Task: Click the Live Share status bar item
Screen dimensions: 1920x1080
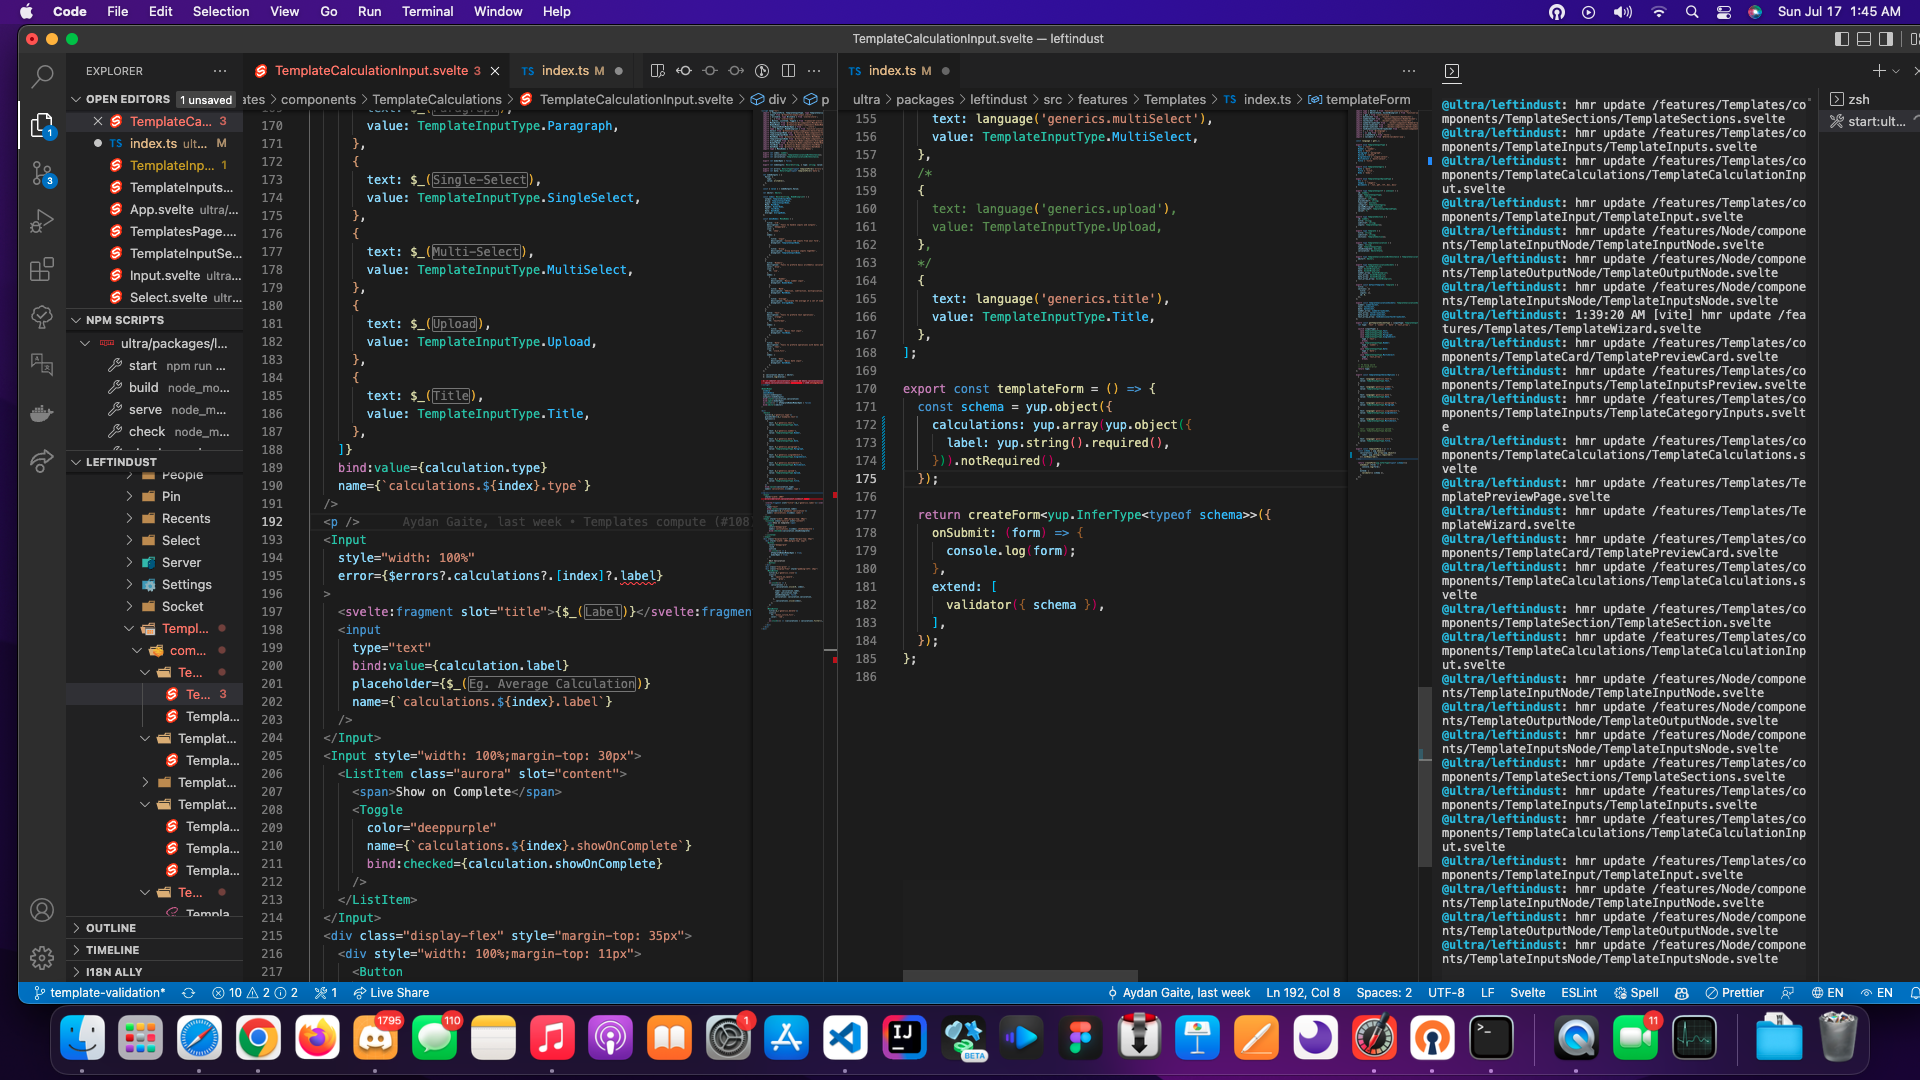Action: [391, 993]
